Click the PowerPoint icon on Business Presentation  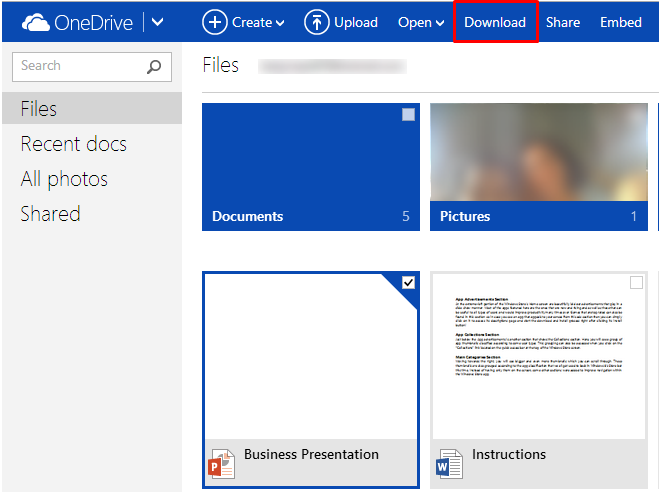pos(221,464)
